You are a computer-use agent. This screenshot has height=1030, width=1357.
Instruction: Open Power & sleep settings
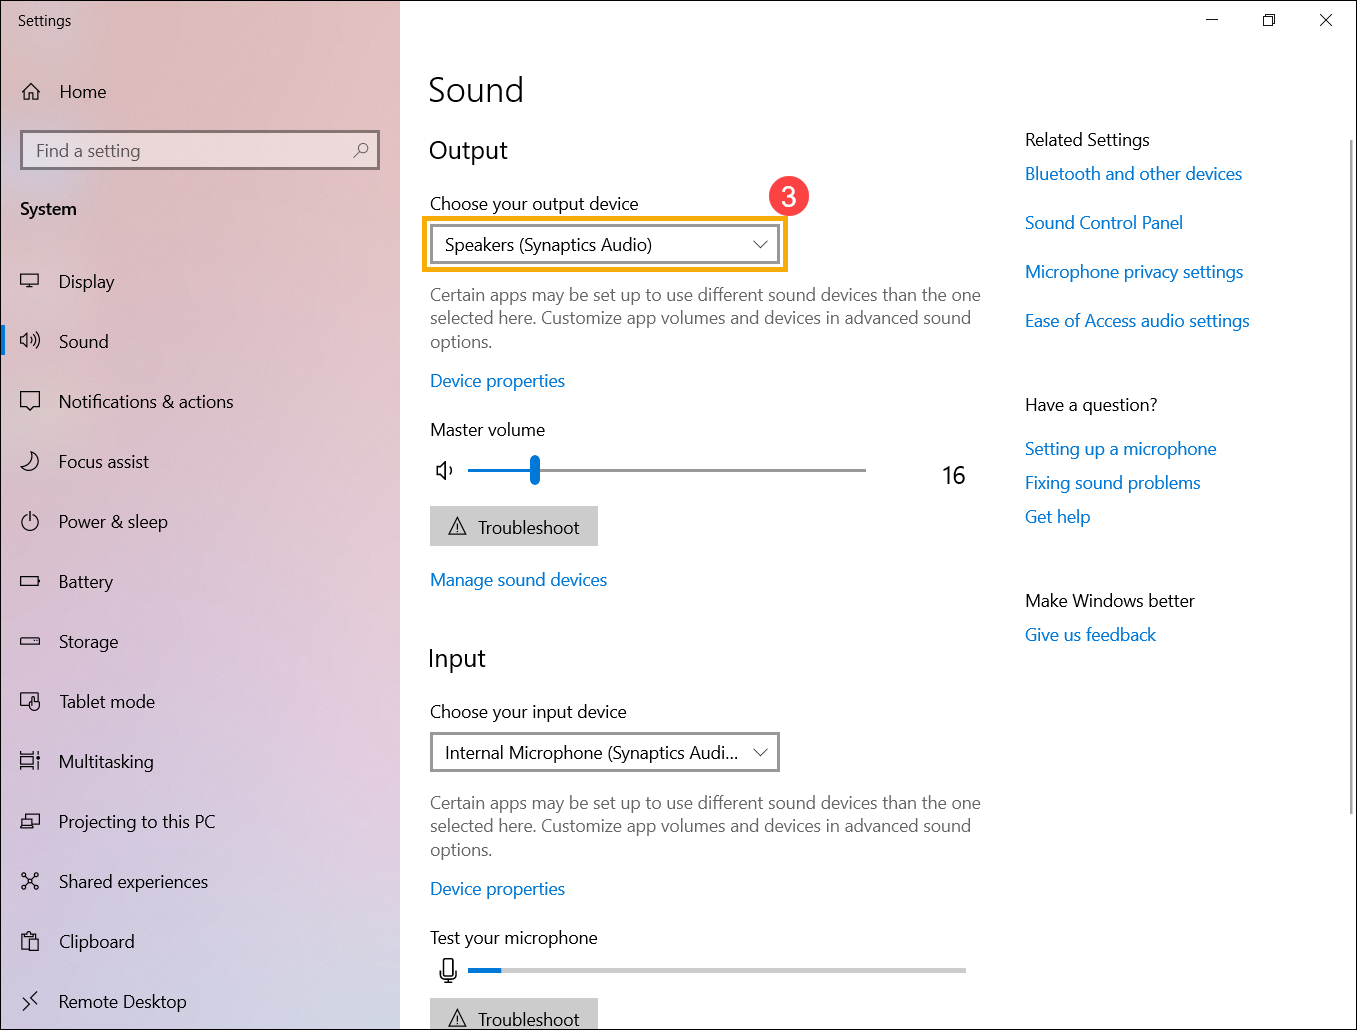click(200, 522)
